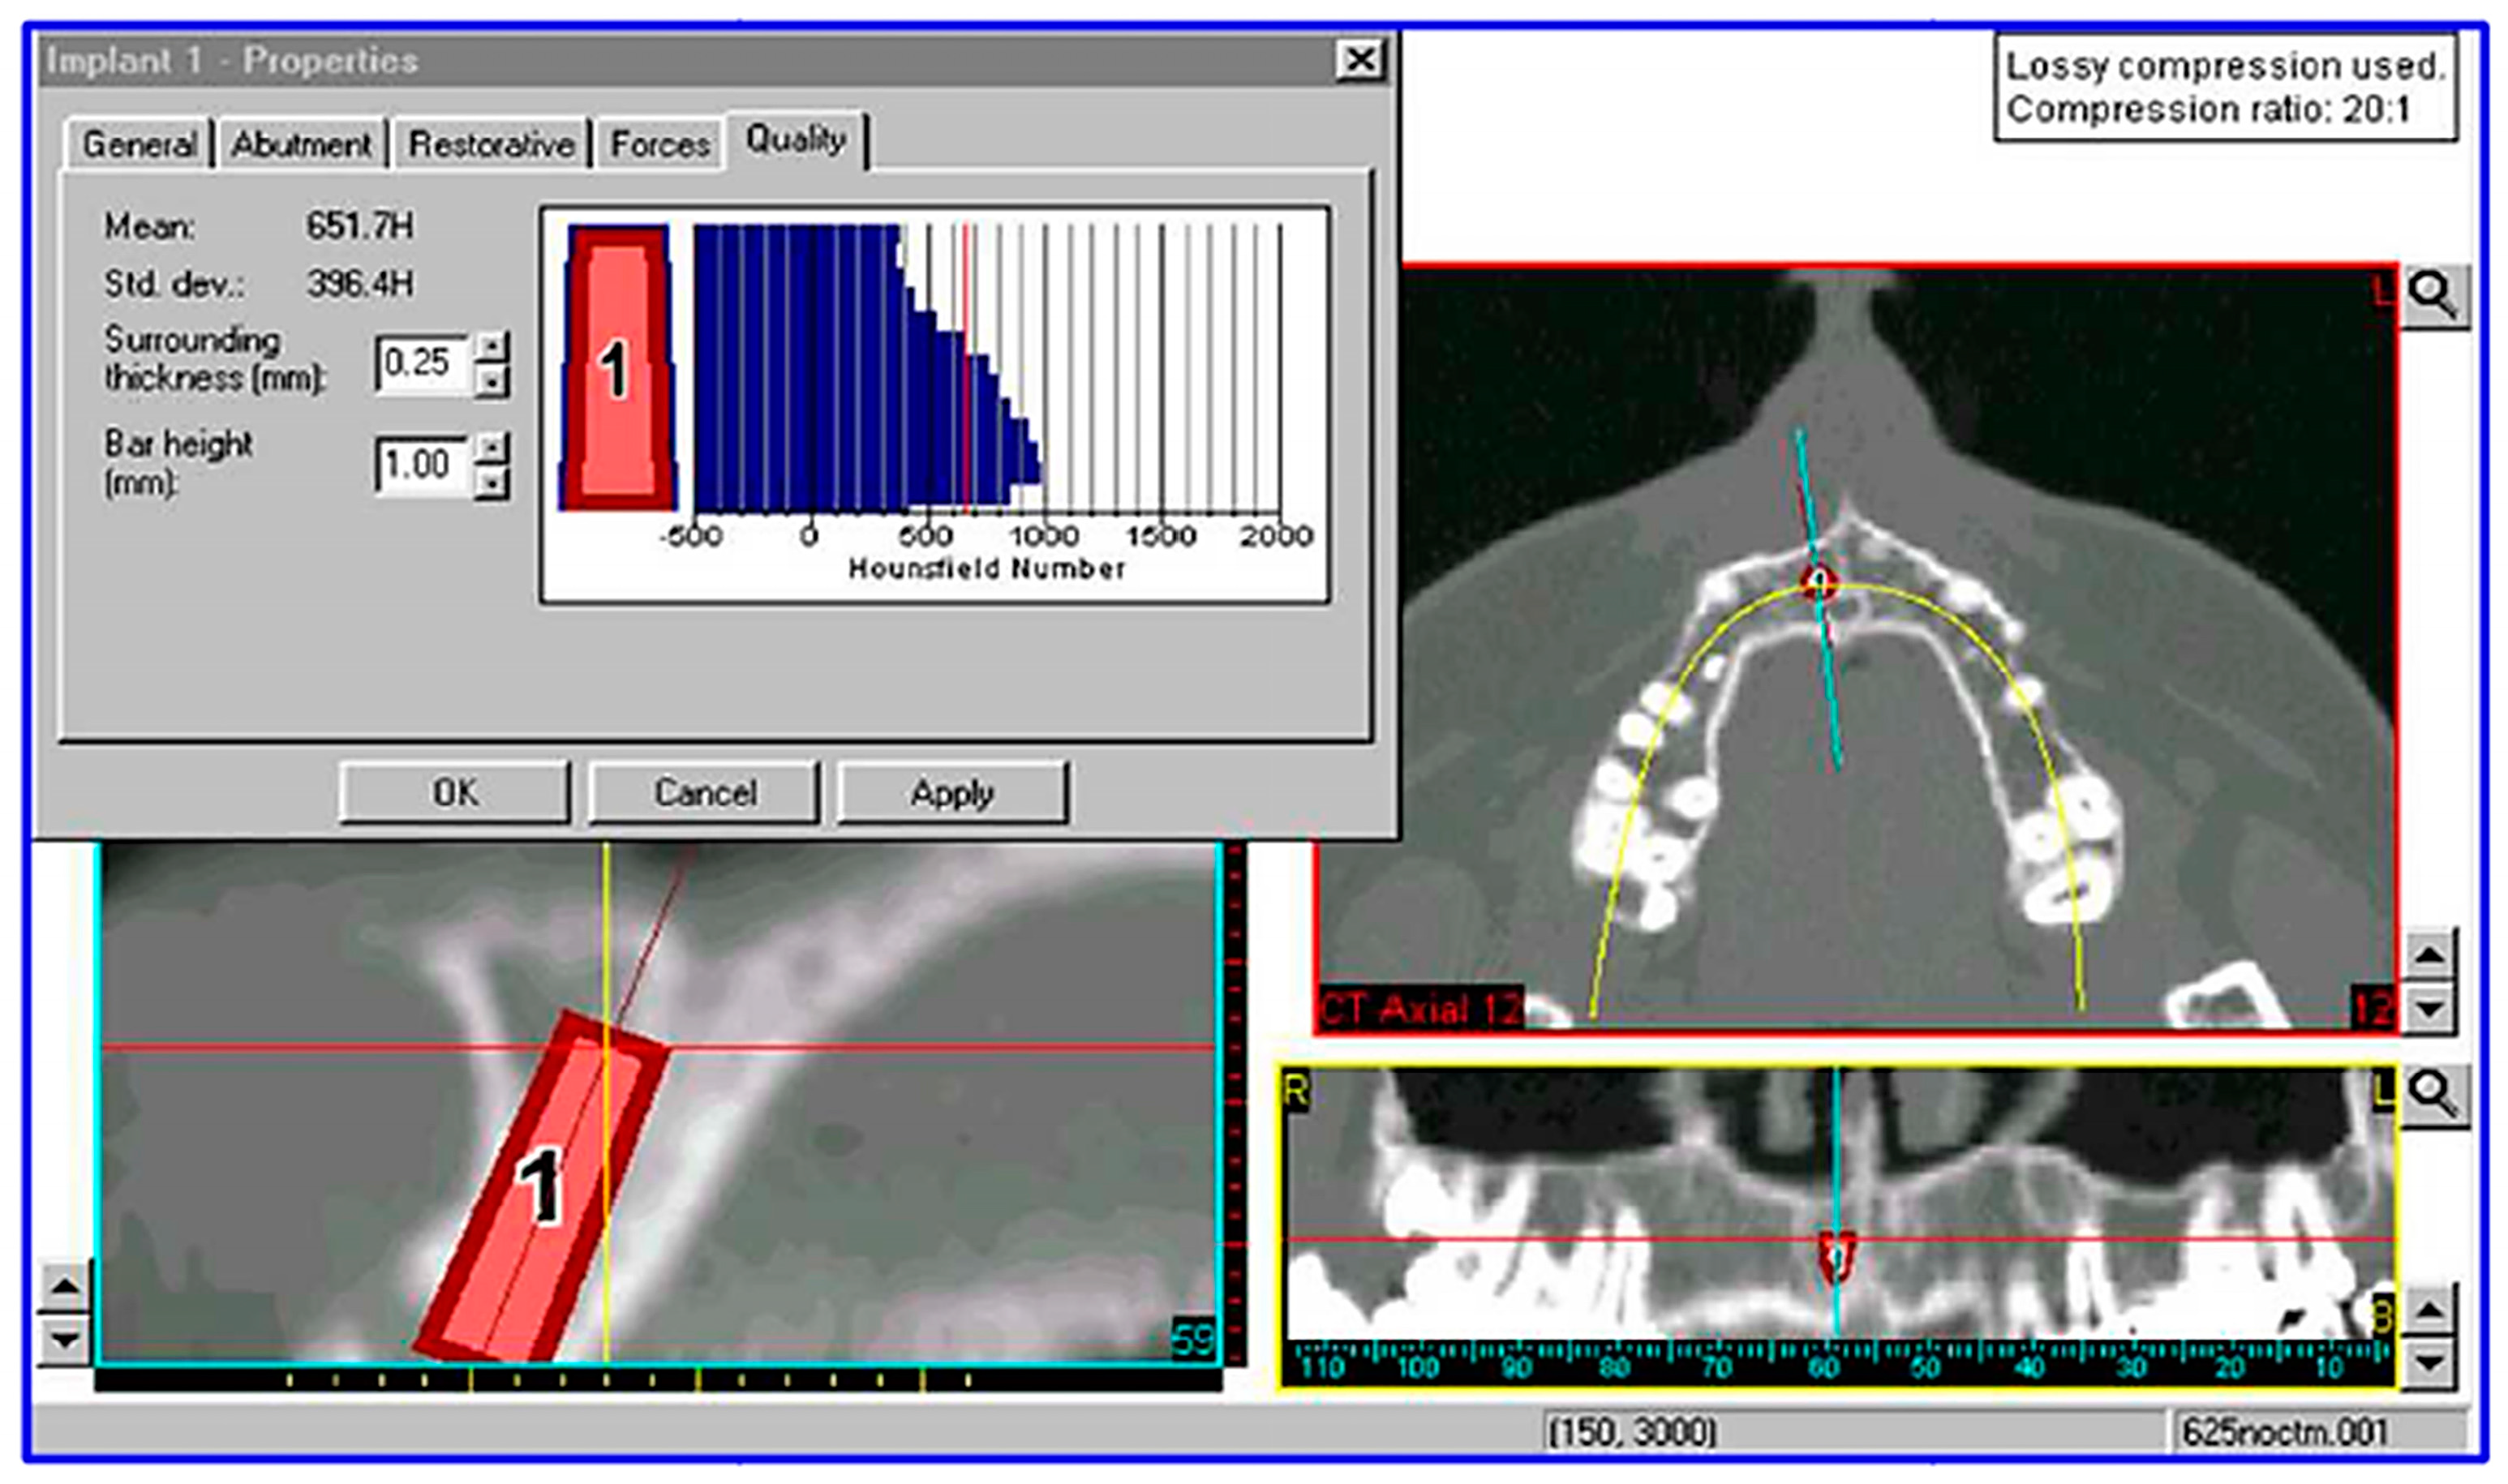2508x1484 pixels.
Task: Open the Abutment tab
Action: (302, 145)
